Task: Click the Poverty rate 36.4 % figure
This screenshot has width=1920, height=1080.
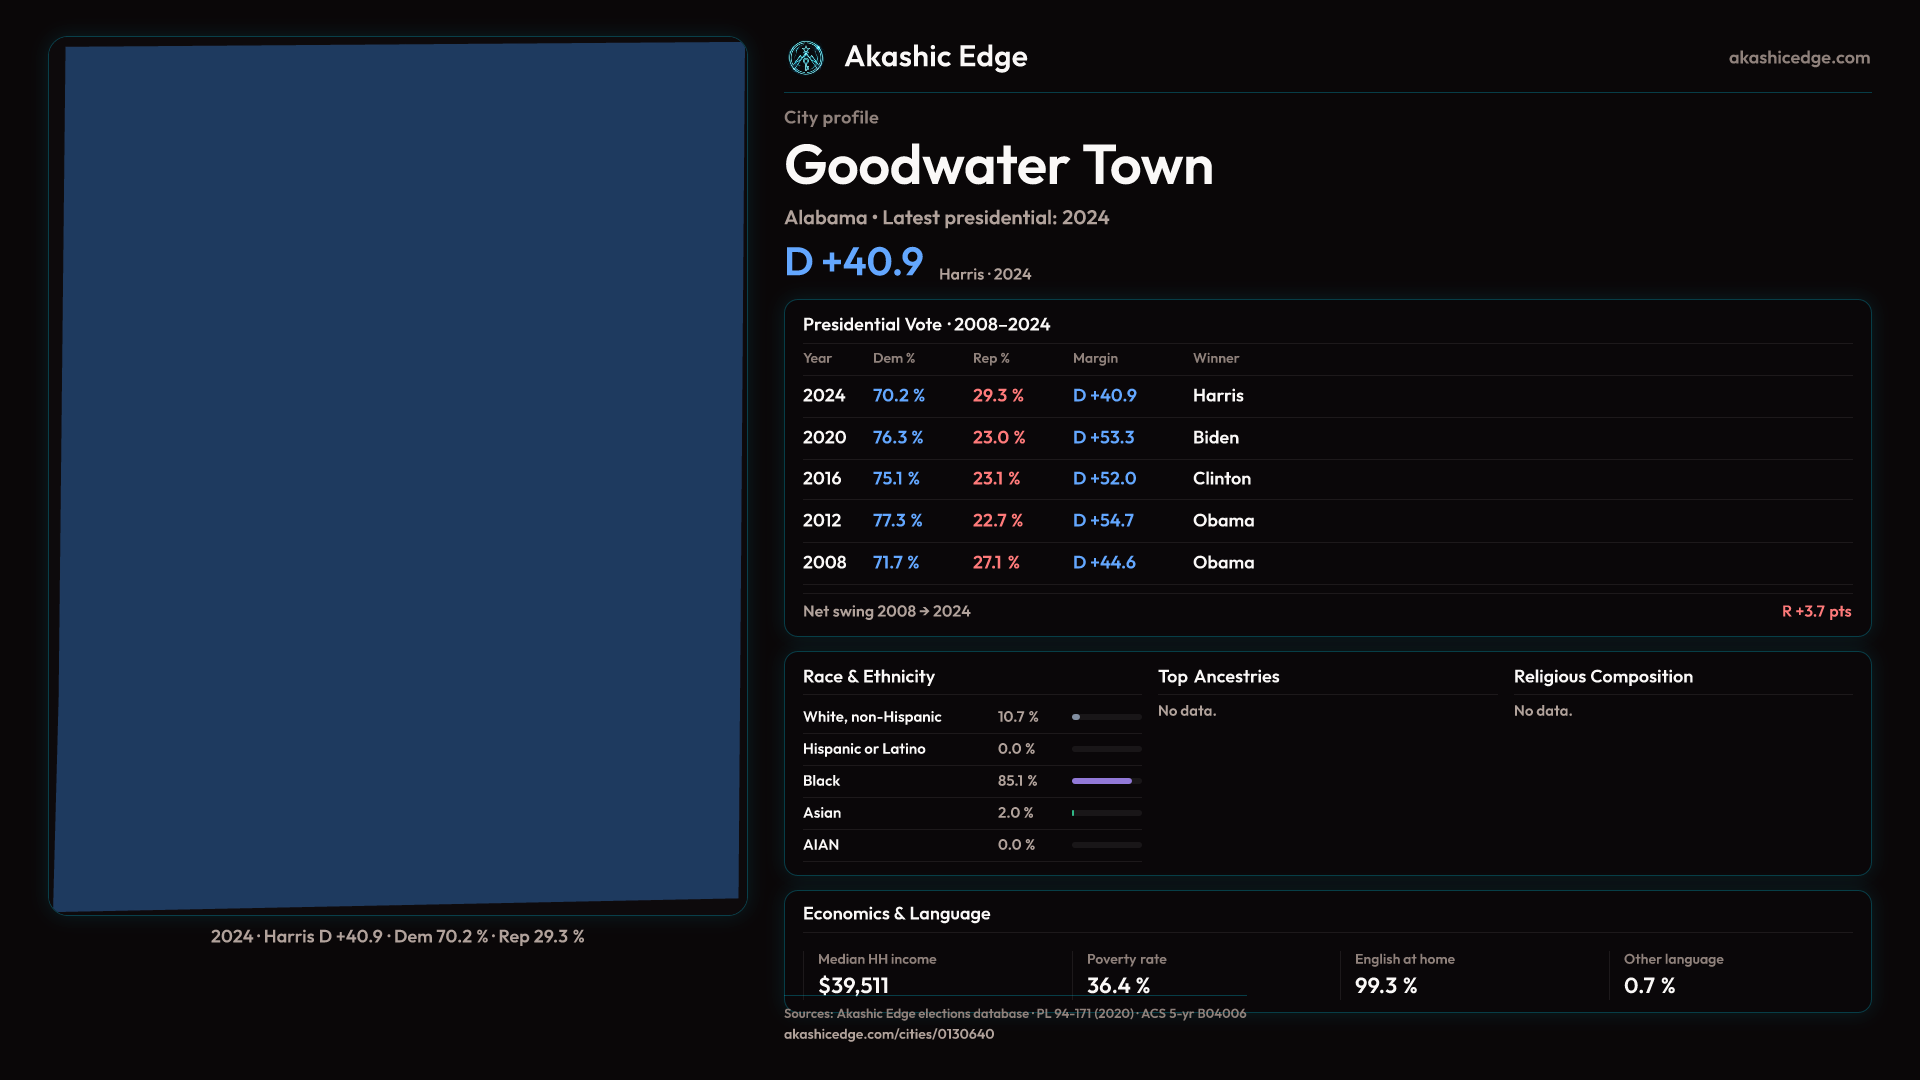Action: point(1118,985)
